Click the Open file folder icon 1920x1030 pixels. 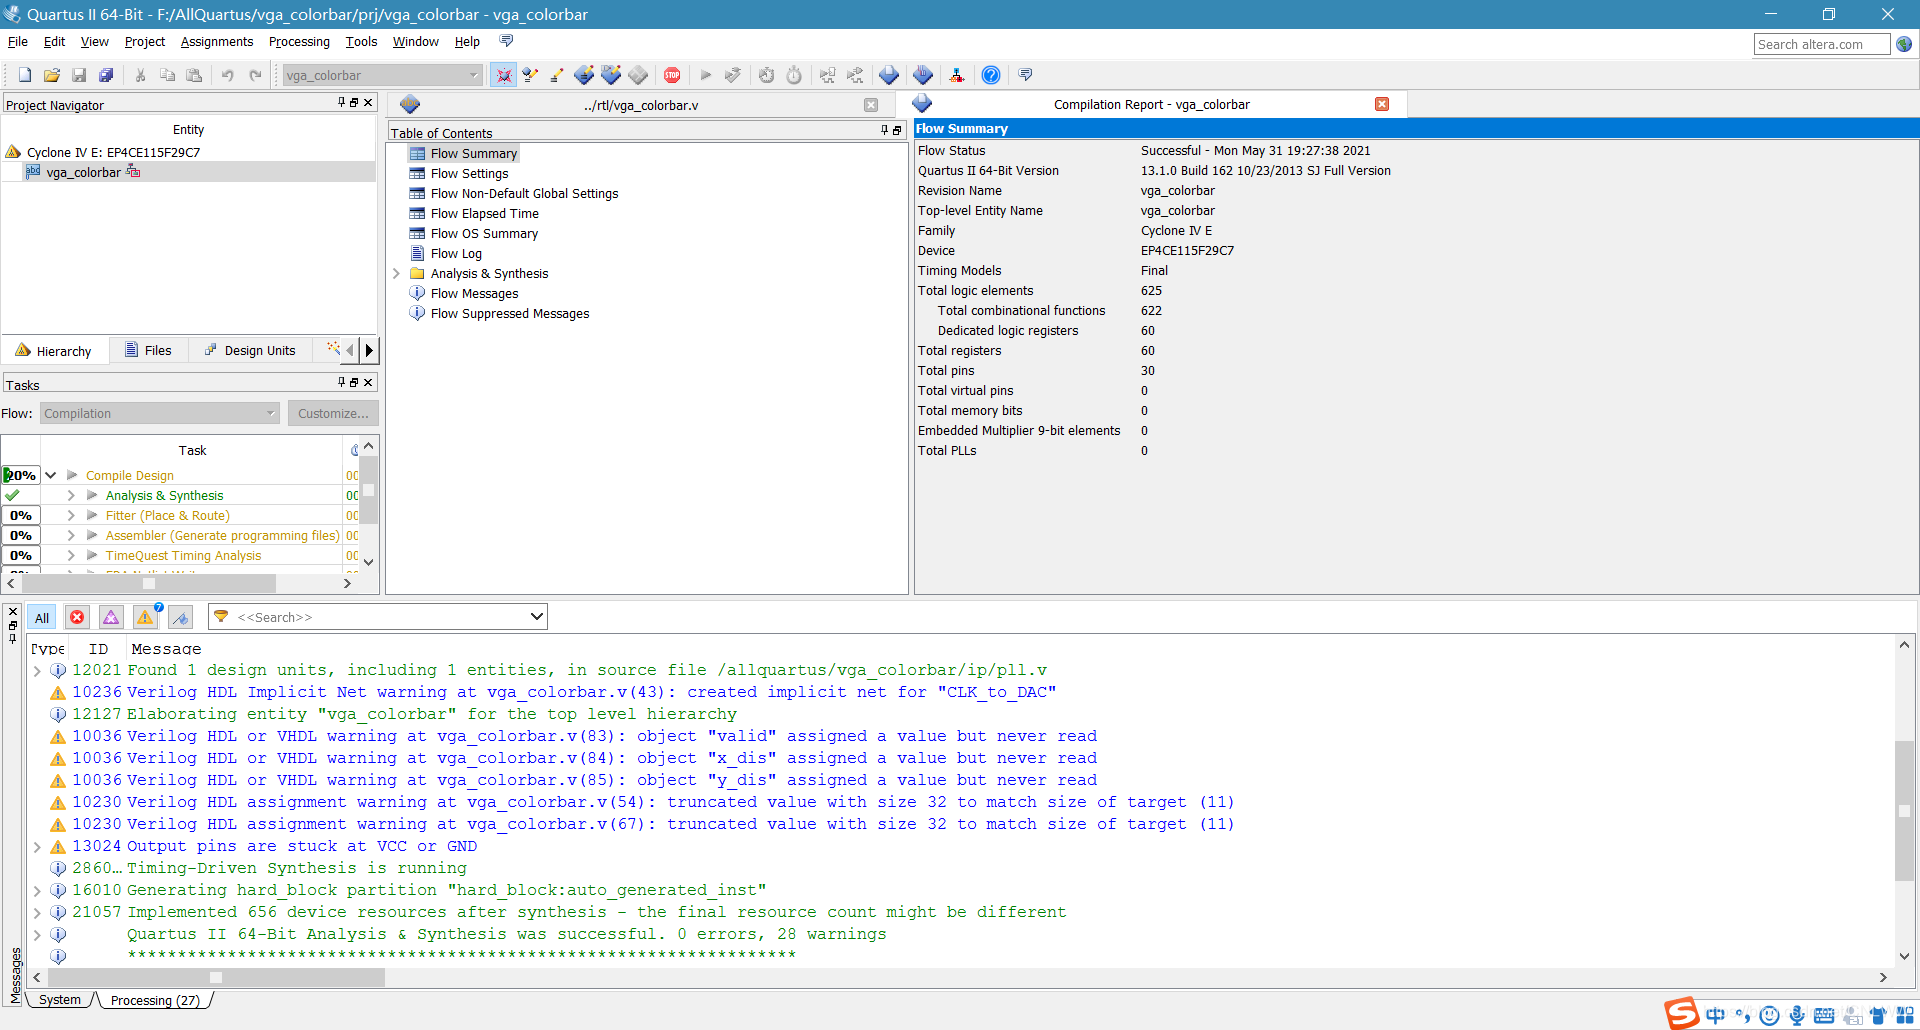[x=52, y=75]
